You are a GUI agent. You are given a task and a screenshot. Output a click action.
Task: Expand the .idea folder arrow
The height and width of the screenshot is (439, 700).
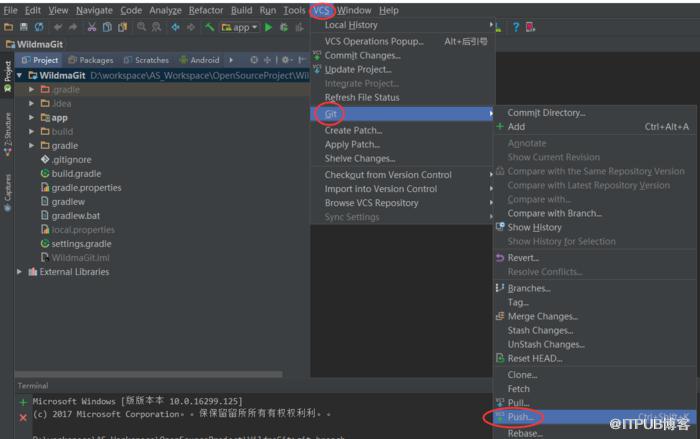[x=31, y=103]
